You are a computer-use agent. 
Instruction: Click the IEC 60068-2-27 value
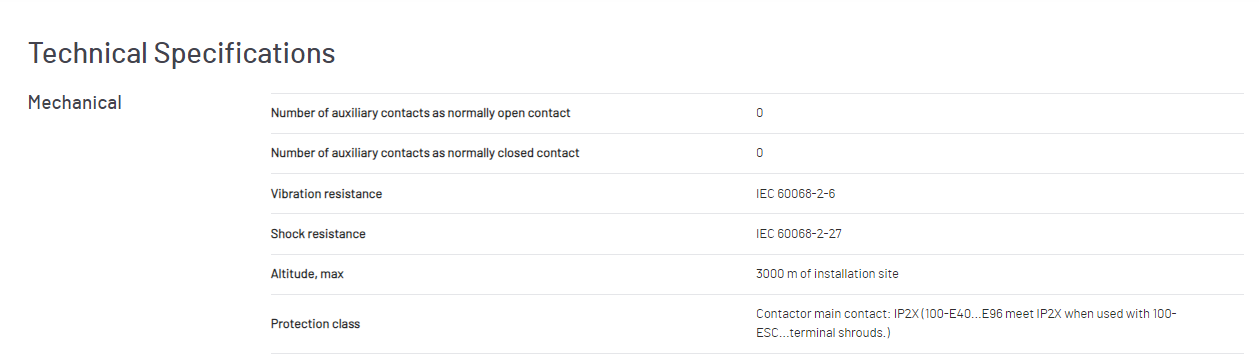tap(799, 234)
